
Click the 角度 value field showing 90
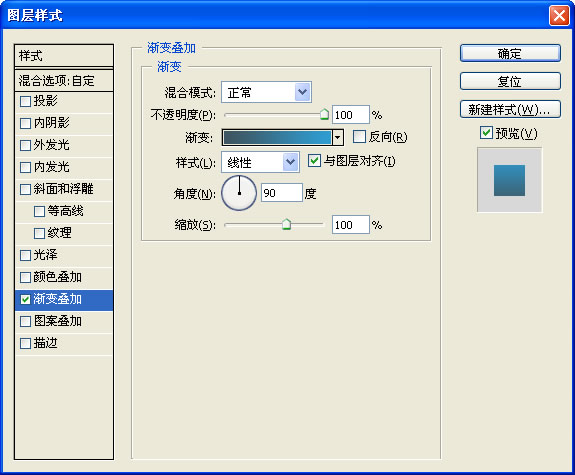(282, 193)
